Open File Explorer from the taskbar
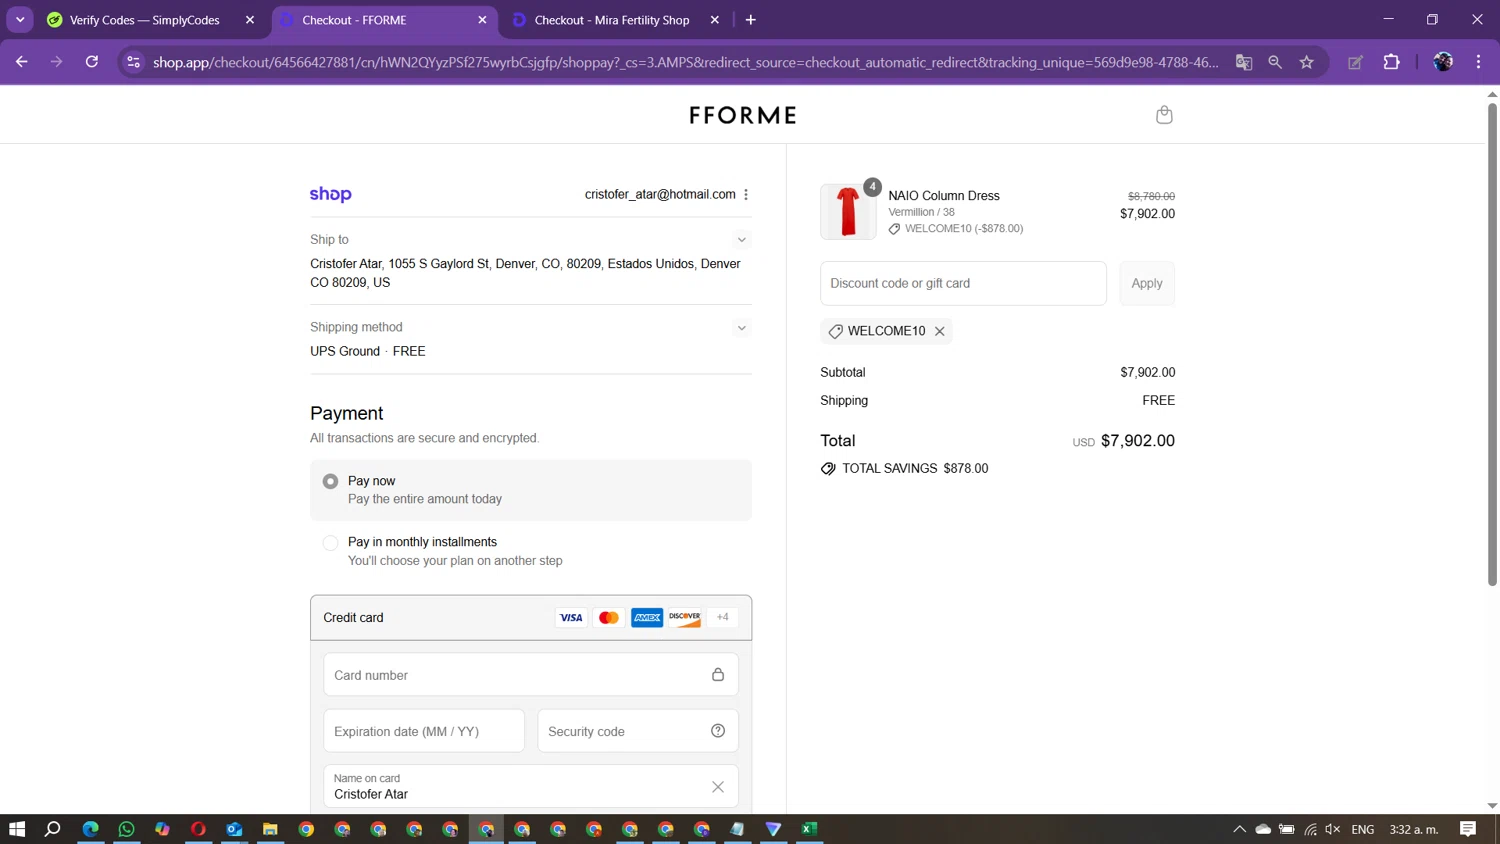This screenshot has height=844, width=1500. coord(270,829)
